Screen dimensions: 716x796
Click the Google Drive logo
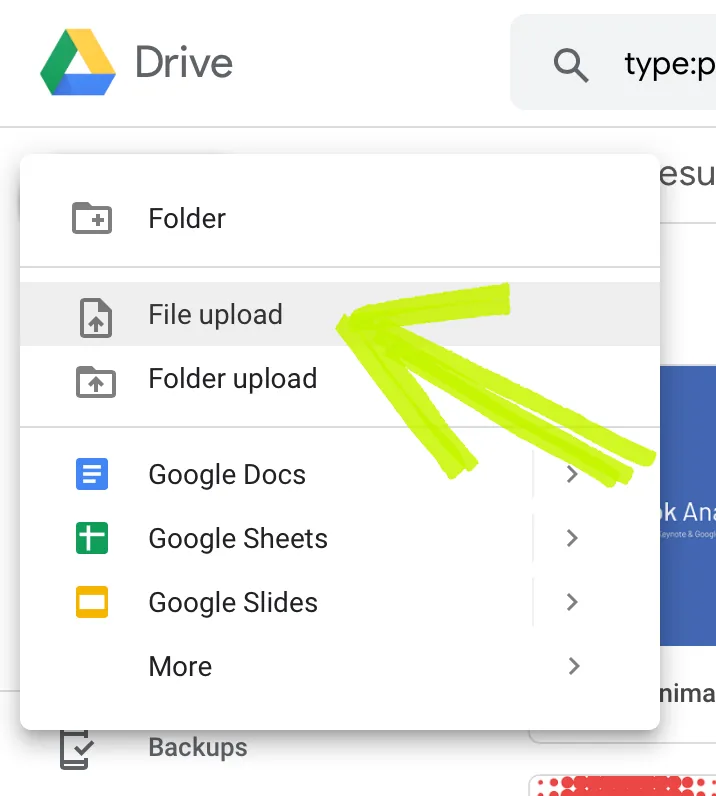point(78,62)
